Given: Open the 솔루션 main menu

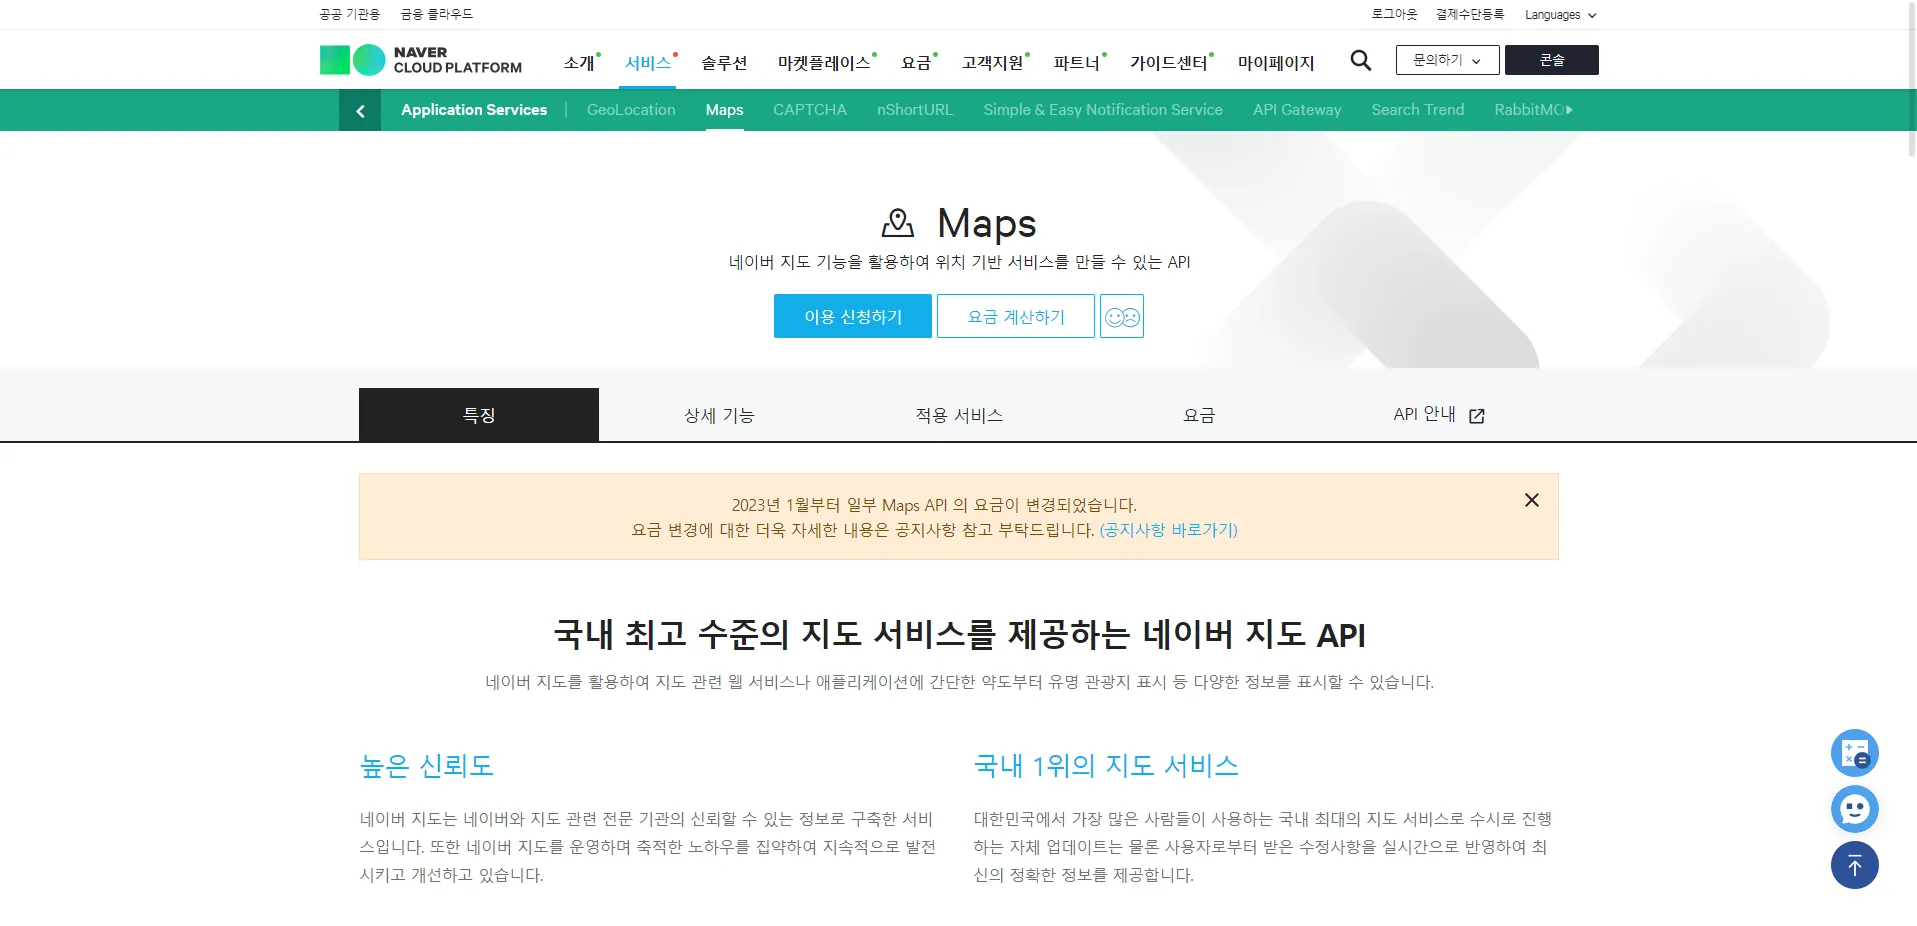Looking at the screenshot, I should [x=724, y=63].
